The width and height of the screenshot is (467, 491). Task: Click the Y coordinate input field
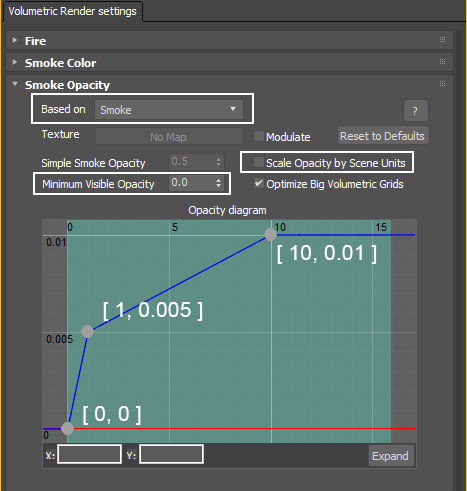tap(171, 454)
